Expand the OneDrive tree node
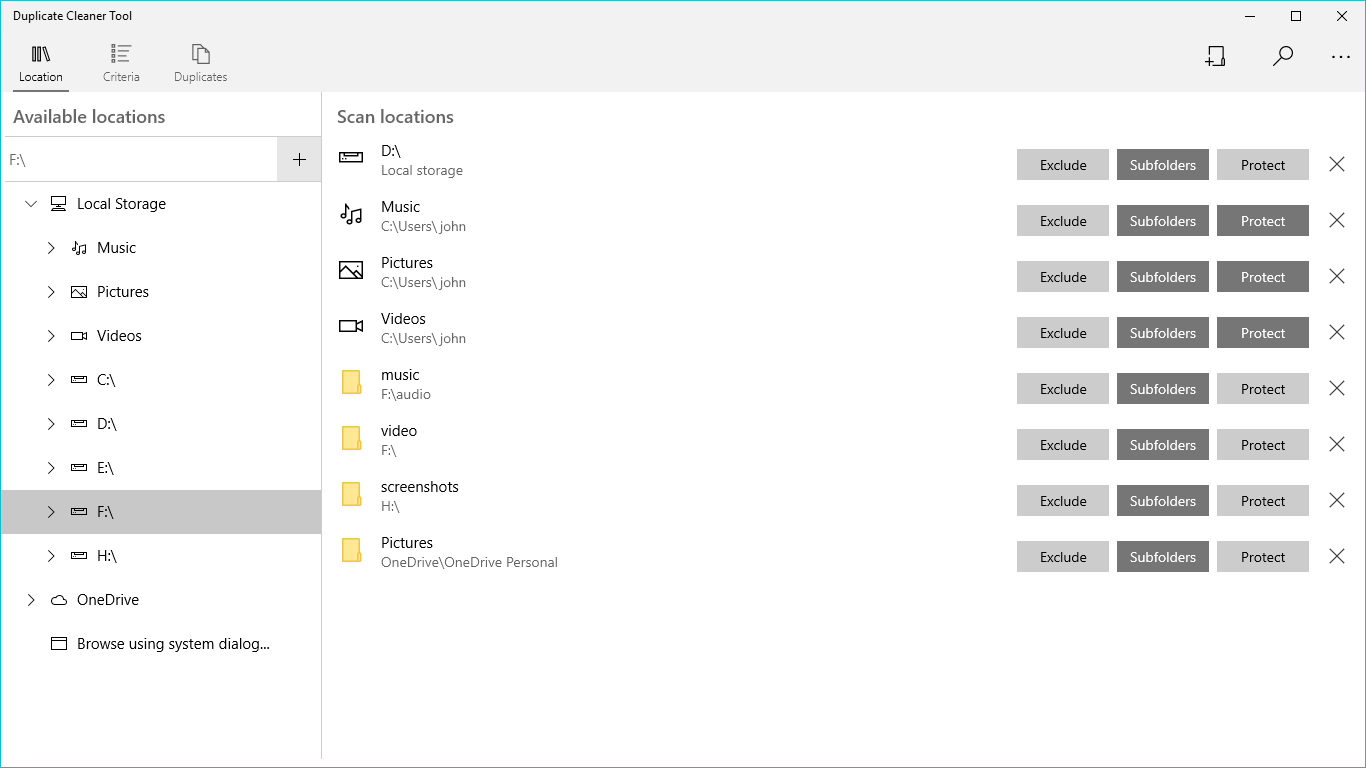Image resolution: width=1366 pixels, height=768 pixels. 31,600
